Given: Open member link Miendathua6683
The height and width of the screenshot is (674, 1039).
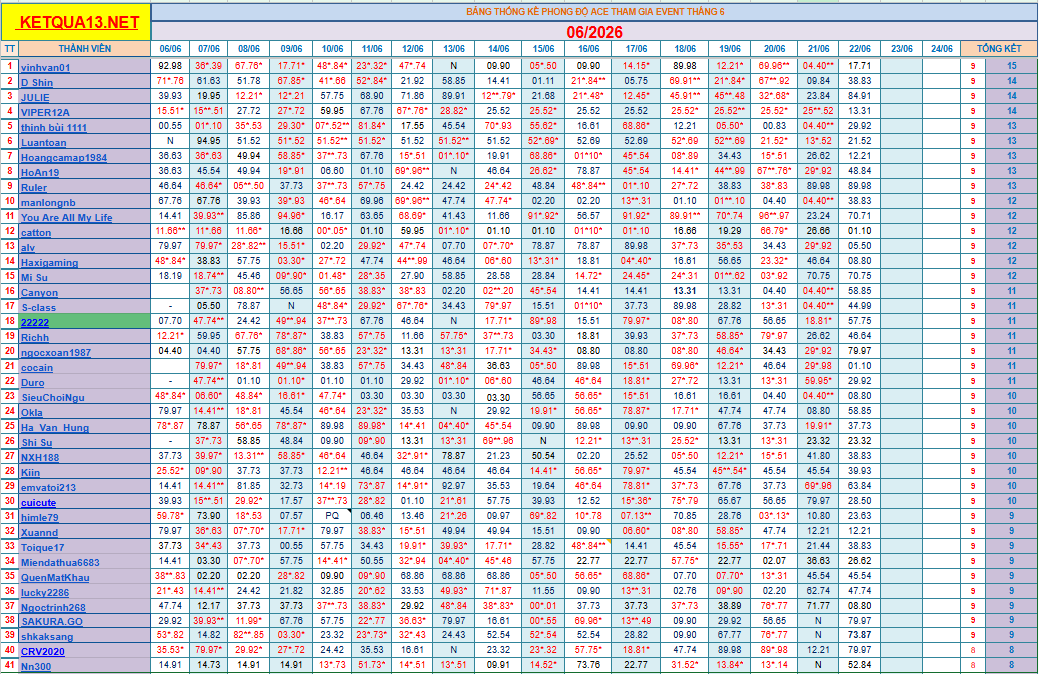Looking at the screenshot, I should tap(60, 563).
